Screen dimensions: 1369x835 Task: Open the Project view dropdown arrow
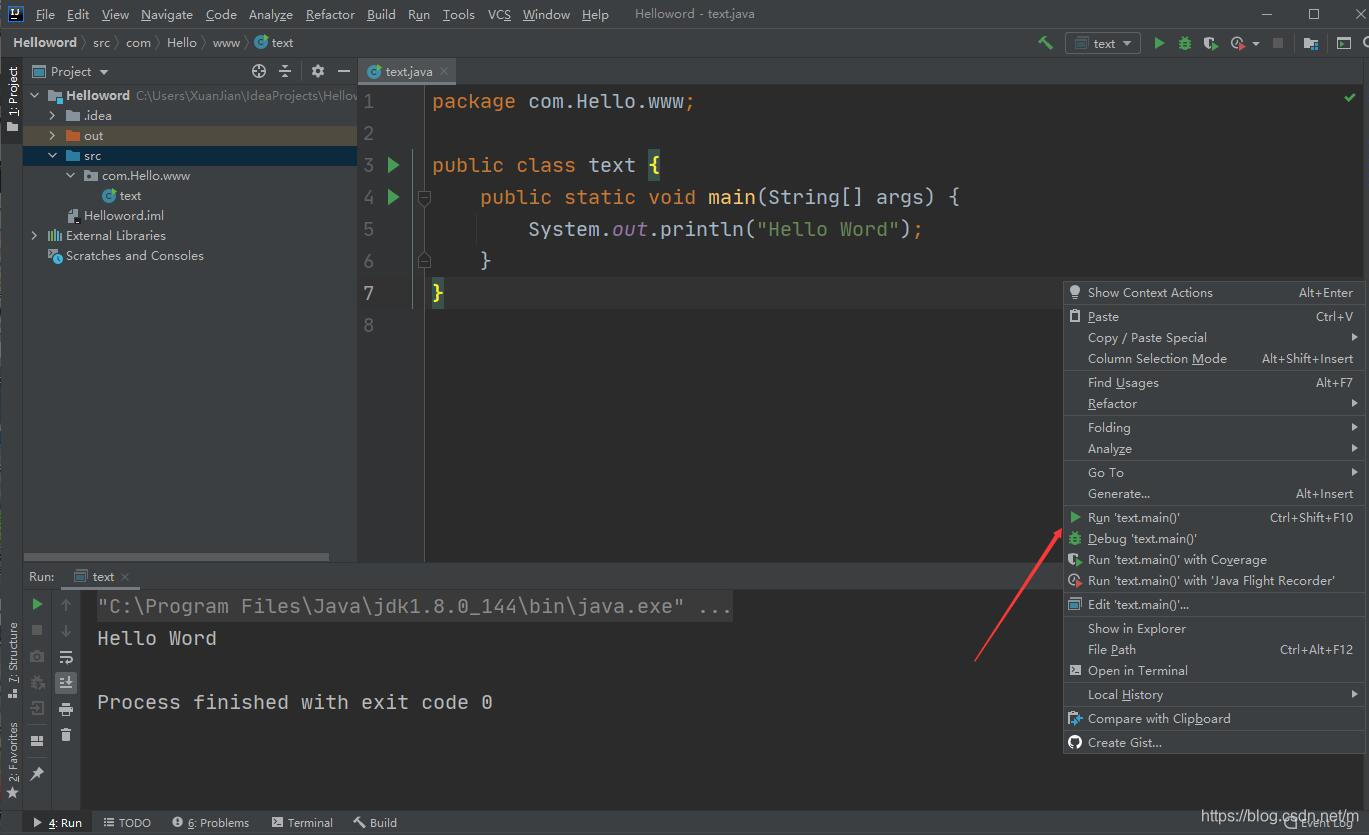104,72
